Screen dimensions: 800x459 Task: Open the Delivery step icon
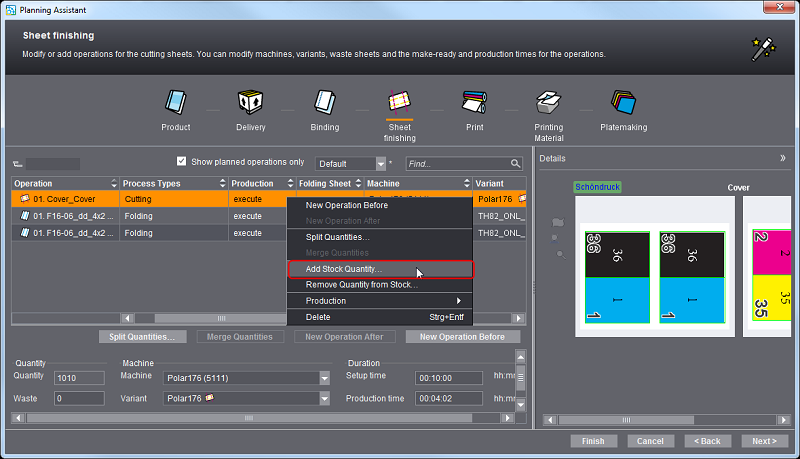[x=251, y=103]
